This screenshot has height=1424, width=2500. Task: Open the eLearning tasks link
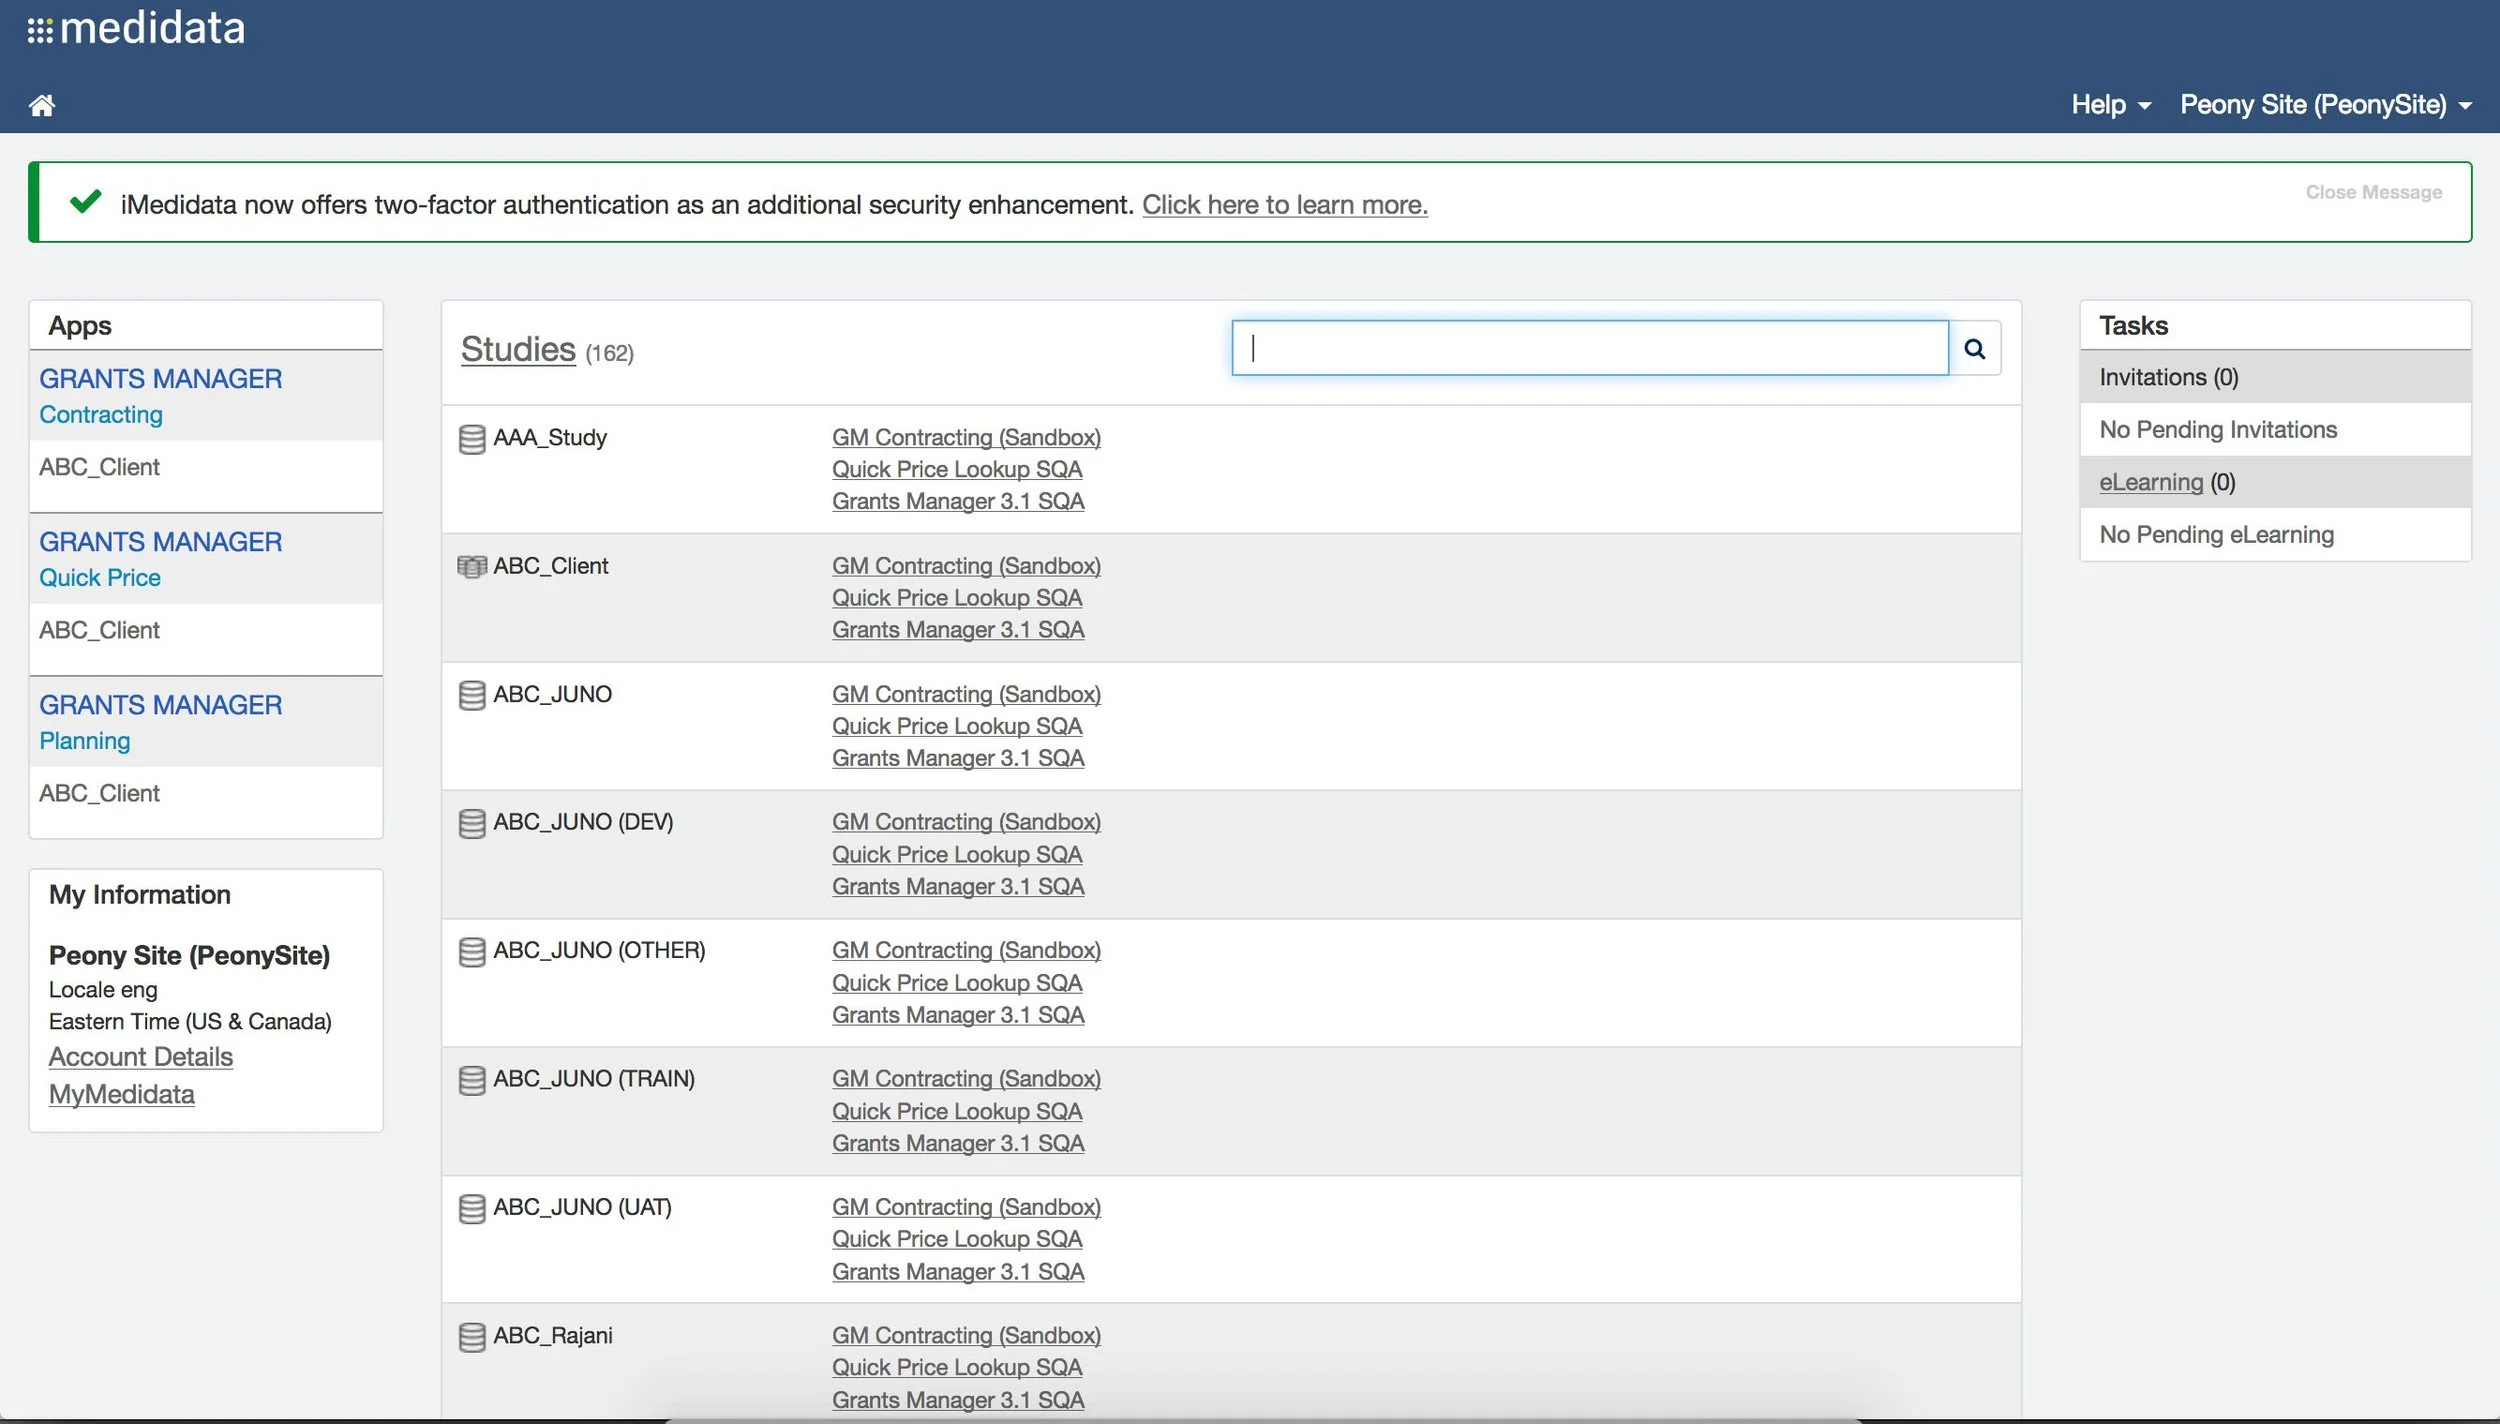(2150, 482)
